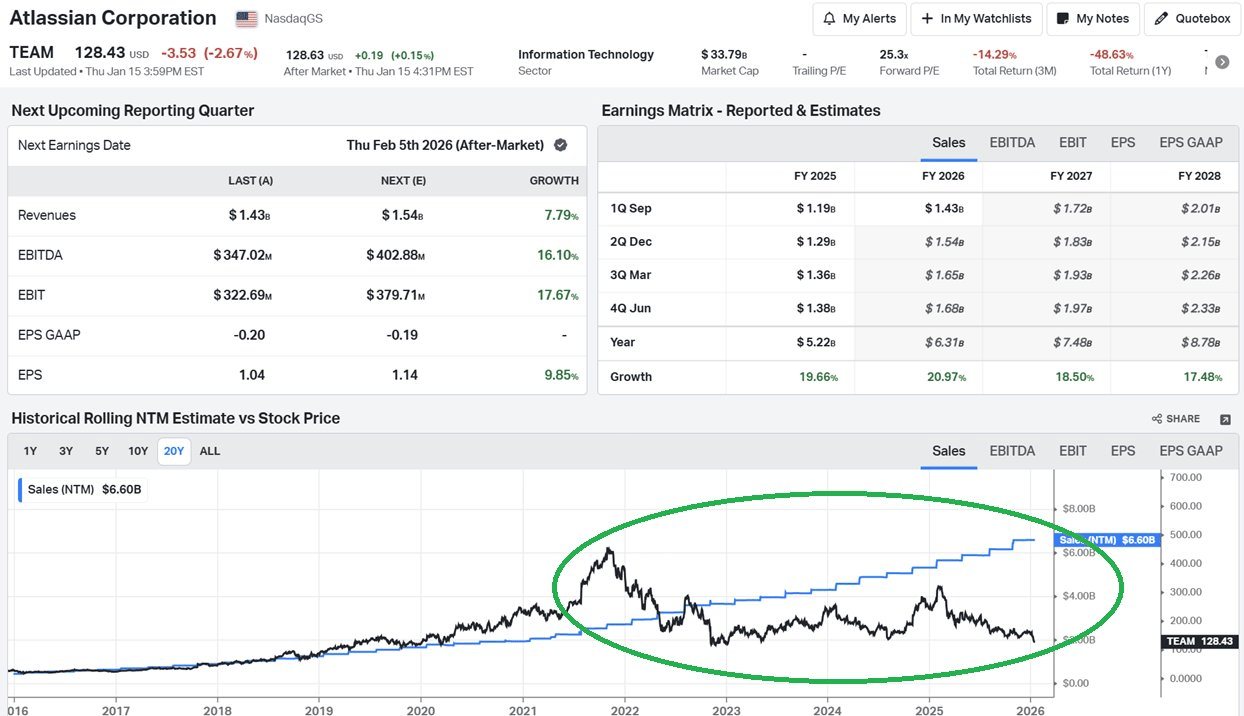Click the 2Q Dec FY 2026 $1.54B cell
The width and height of the screenshot is (1244, 716).
tap(944, 242)
